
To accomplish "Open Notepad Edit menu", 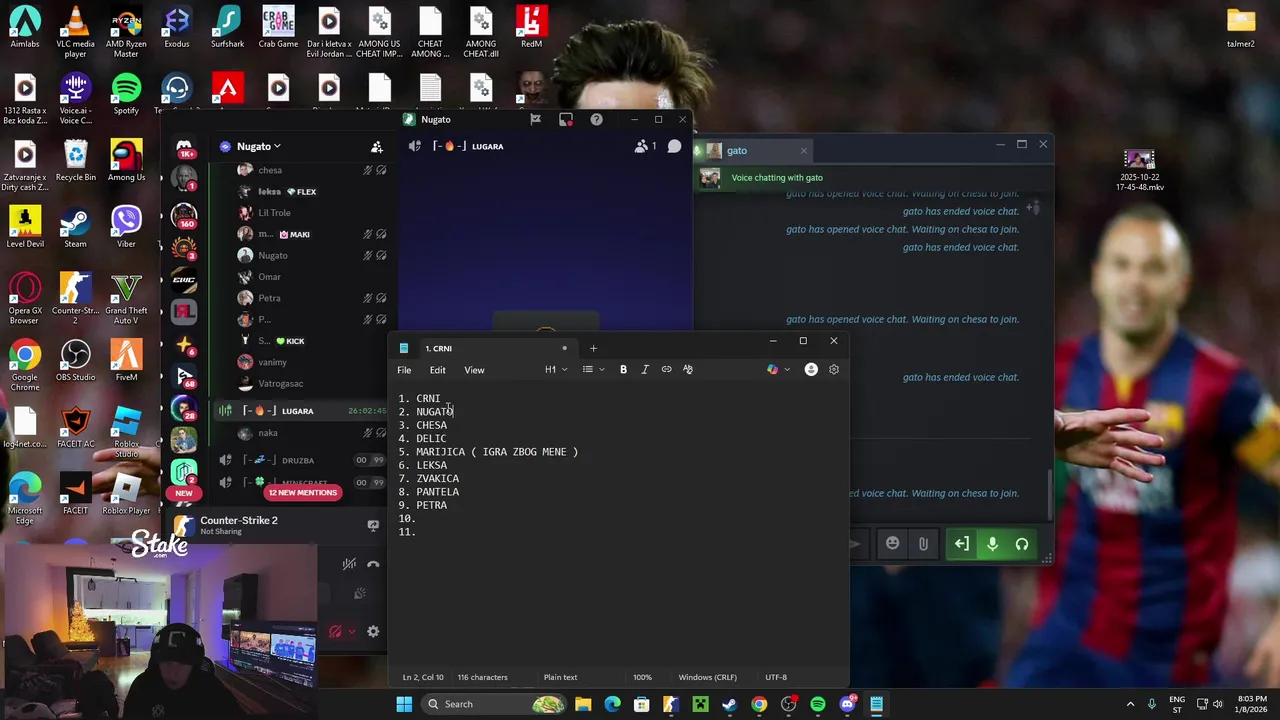I will point(438,370).
